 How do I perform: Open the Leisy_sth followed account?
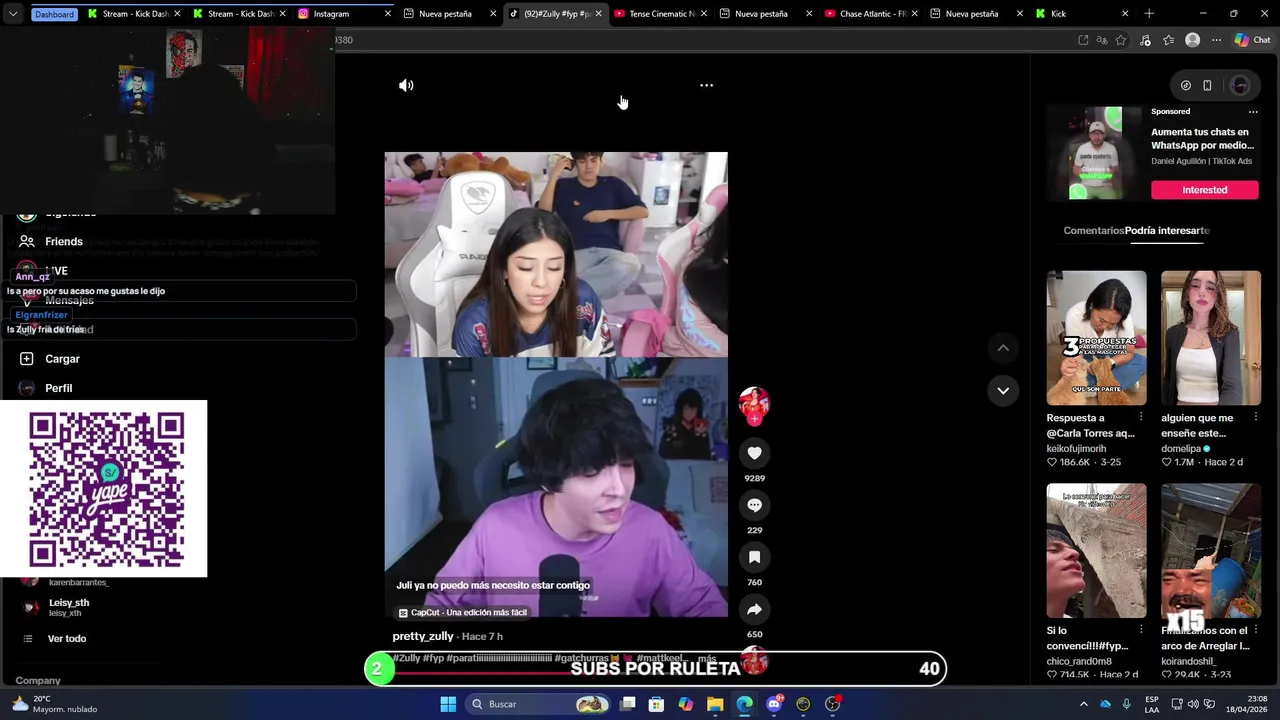[68, 607]
